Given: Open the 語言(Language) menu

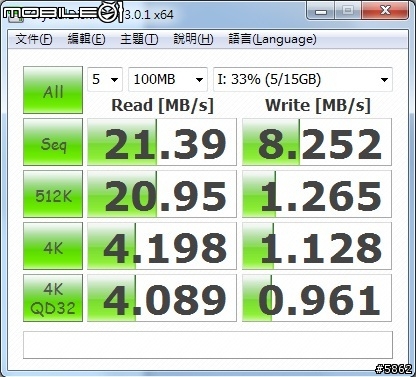Looking at the screenshot, I should pyautogui.click(x=272, y=39).
